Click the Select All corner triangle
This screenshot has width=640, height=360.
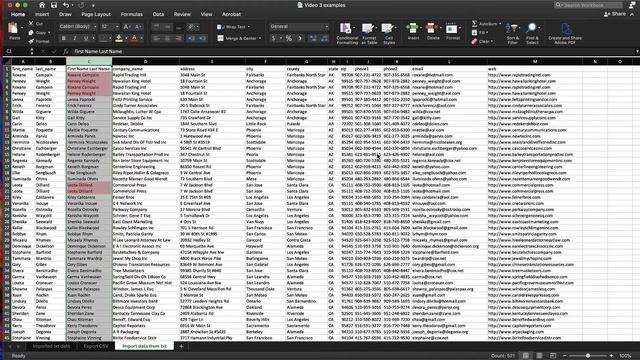[7, 61]
